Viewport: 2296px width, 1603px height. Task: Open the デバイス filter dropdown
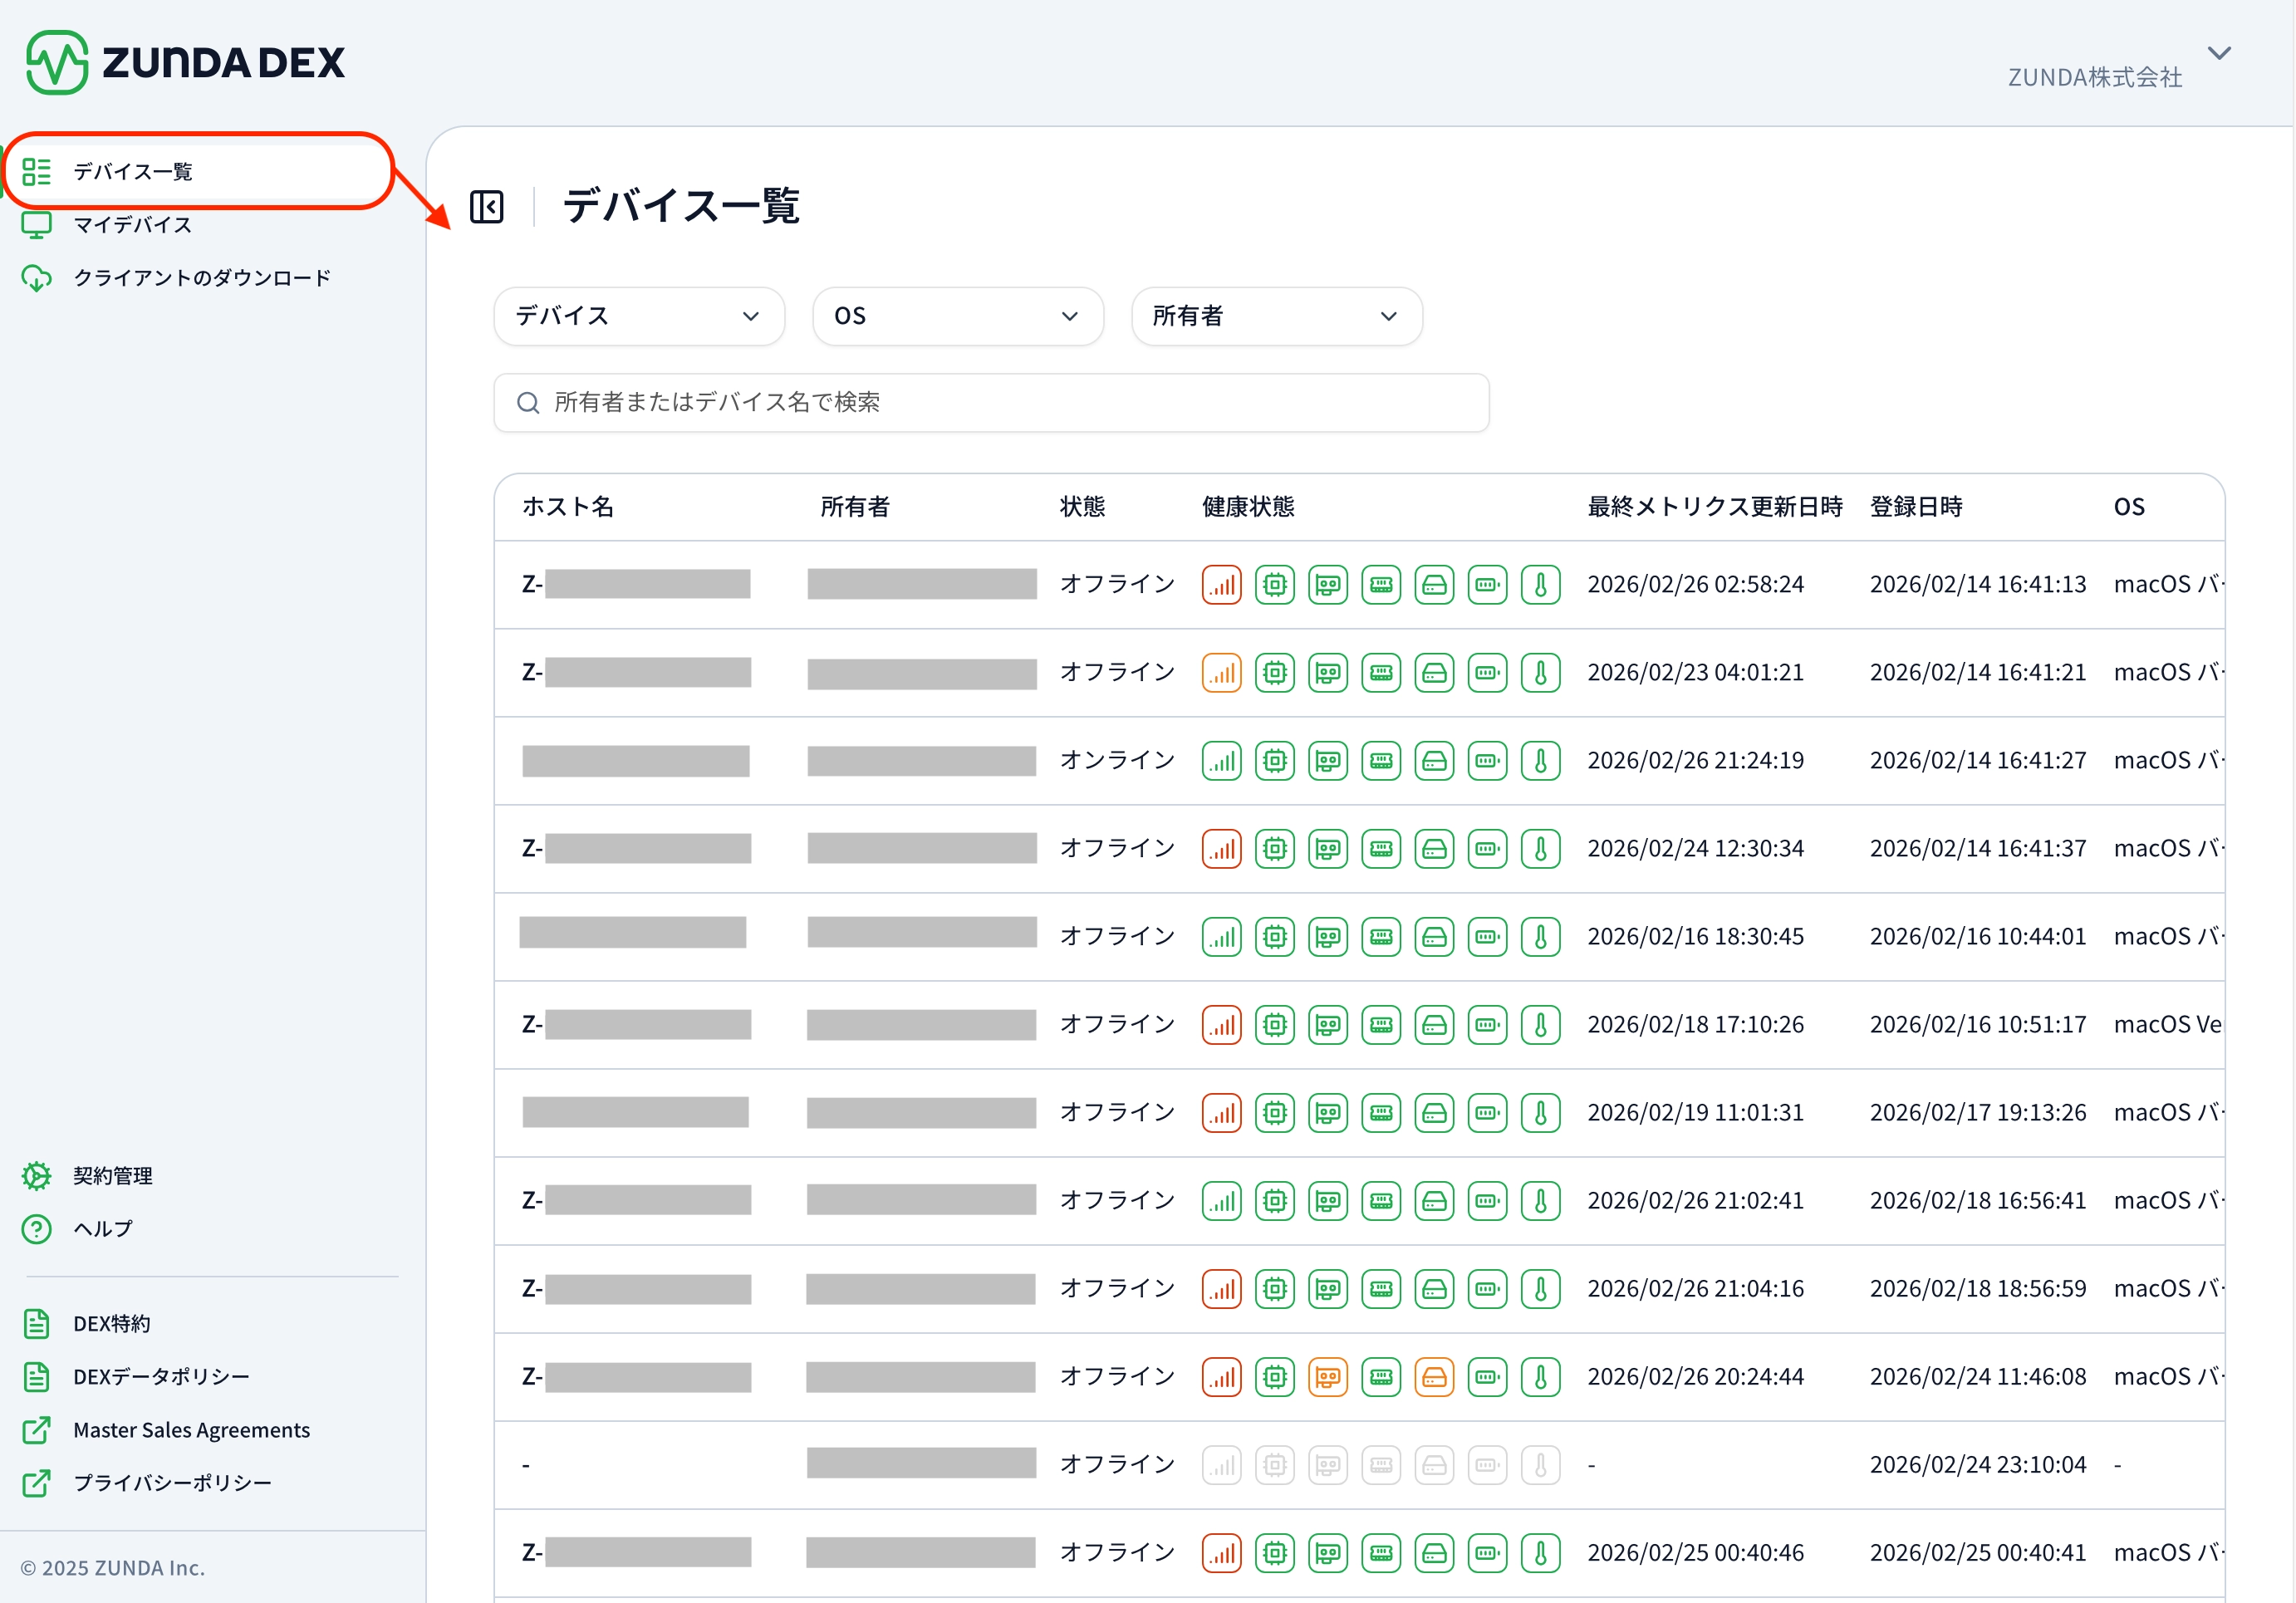click(x=638, y=316)
